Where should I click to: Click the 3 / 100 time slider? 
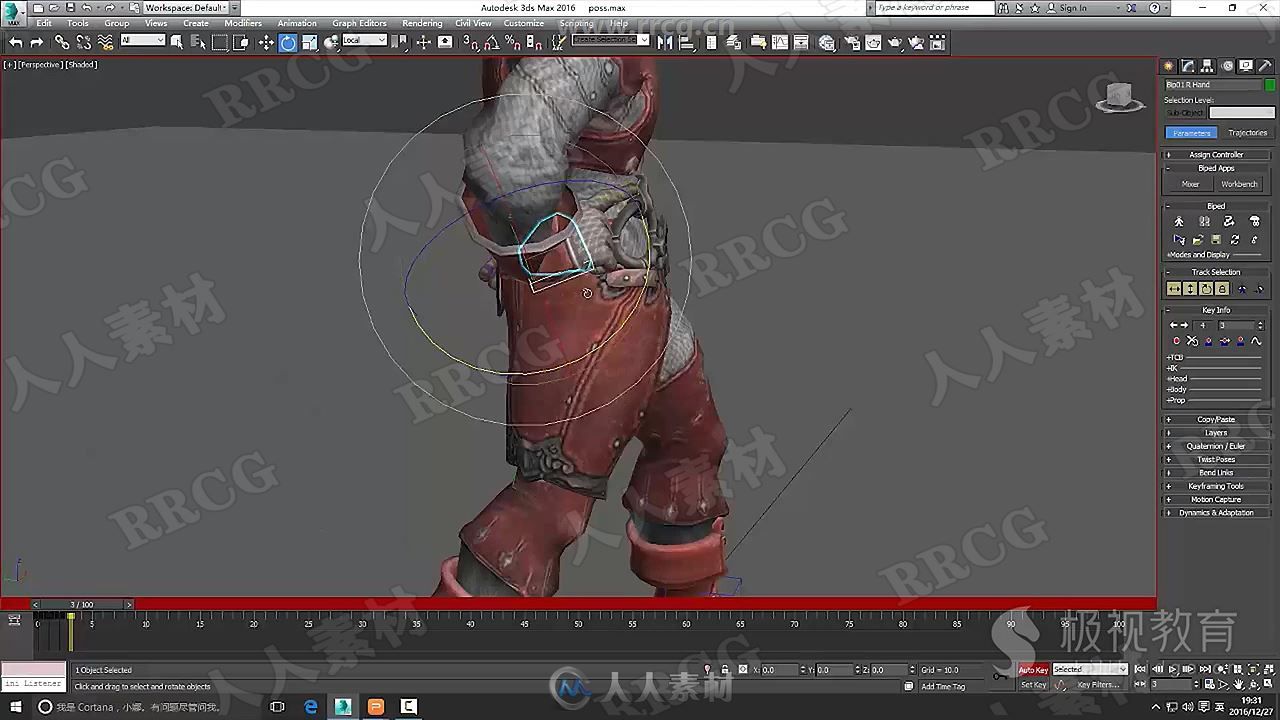click(x=82, y=604)
